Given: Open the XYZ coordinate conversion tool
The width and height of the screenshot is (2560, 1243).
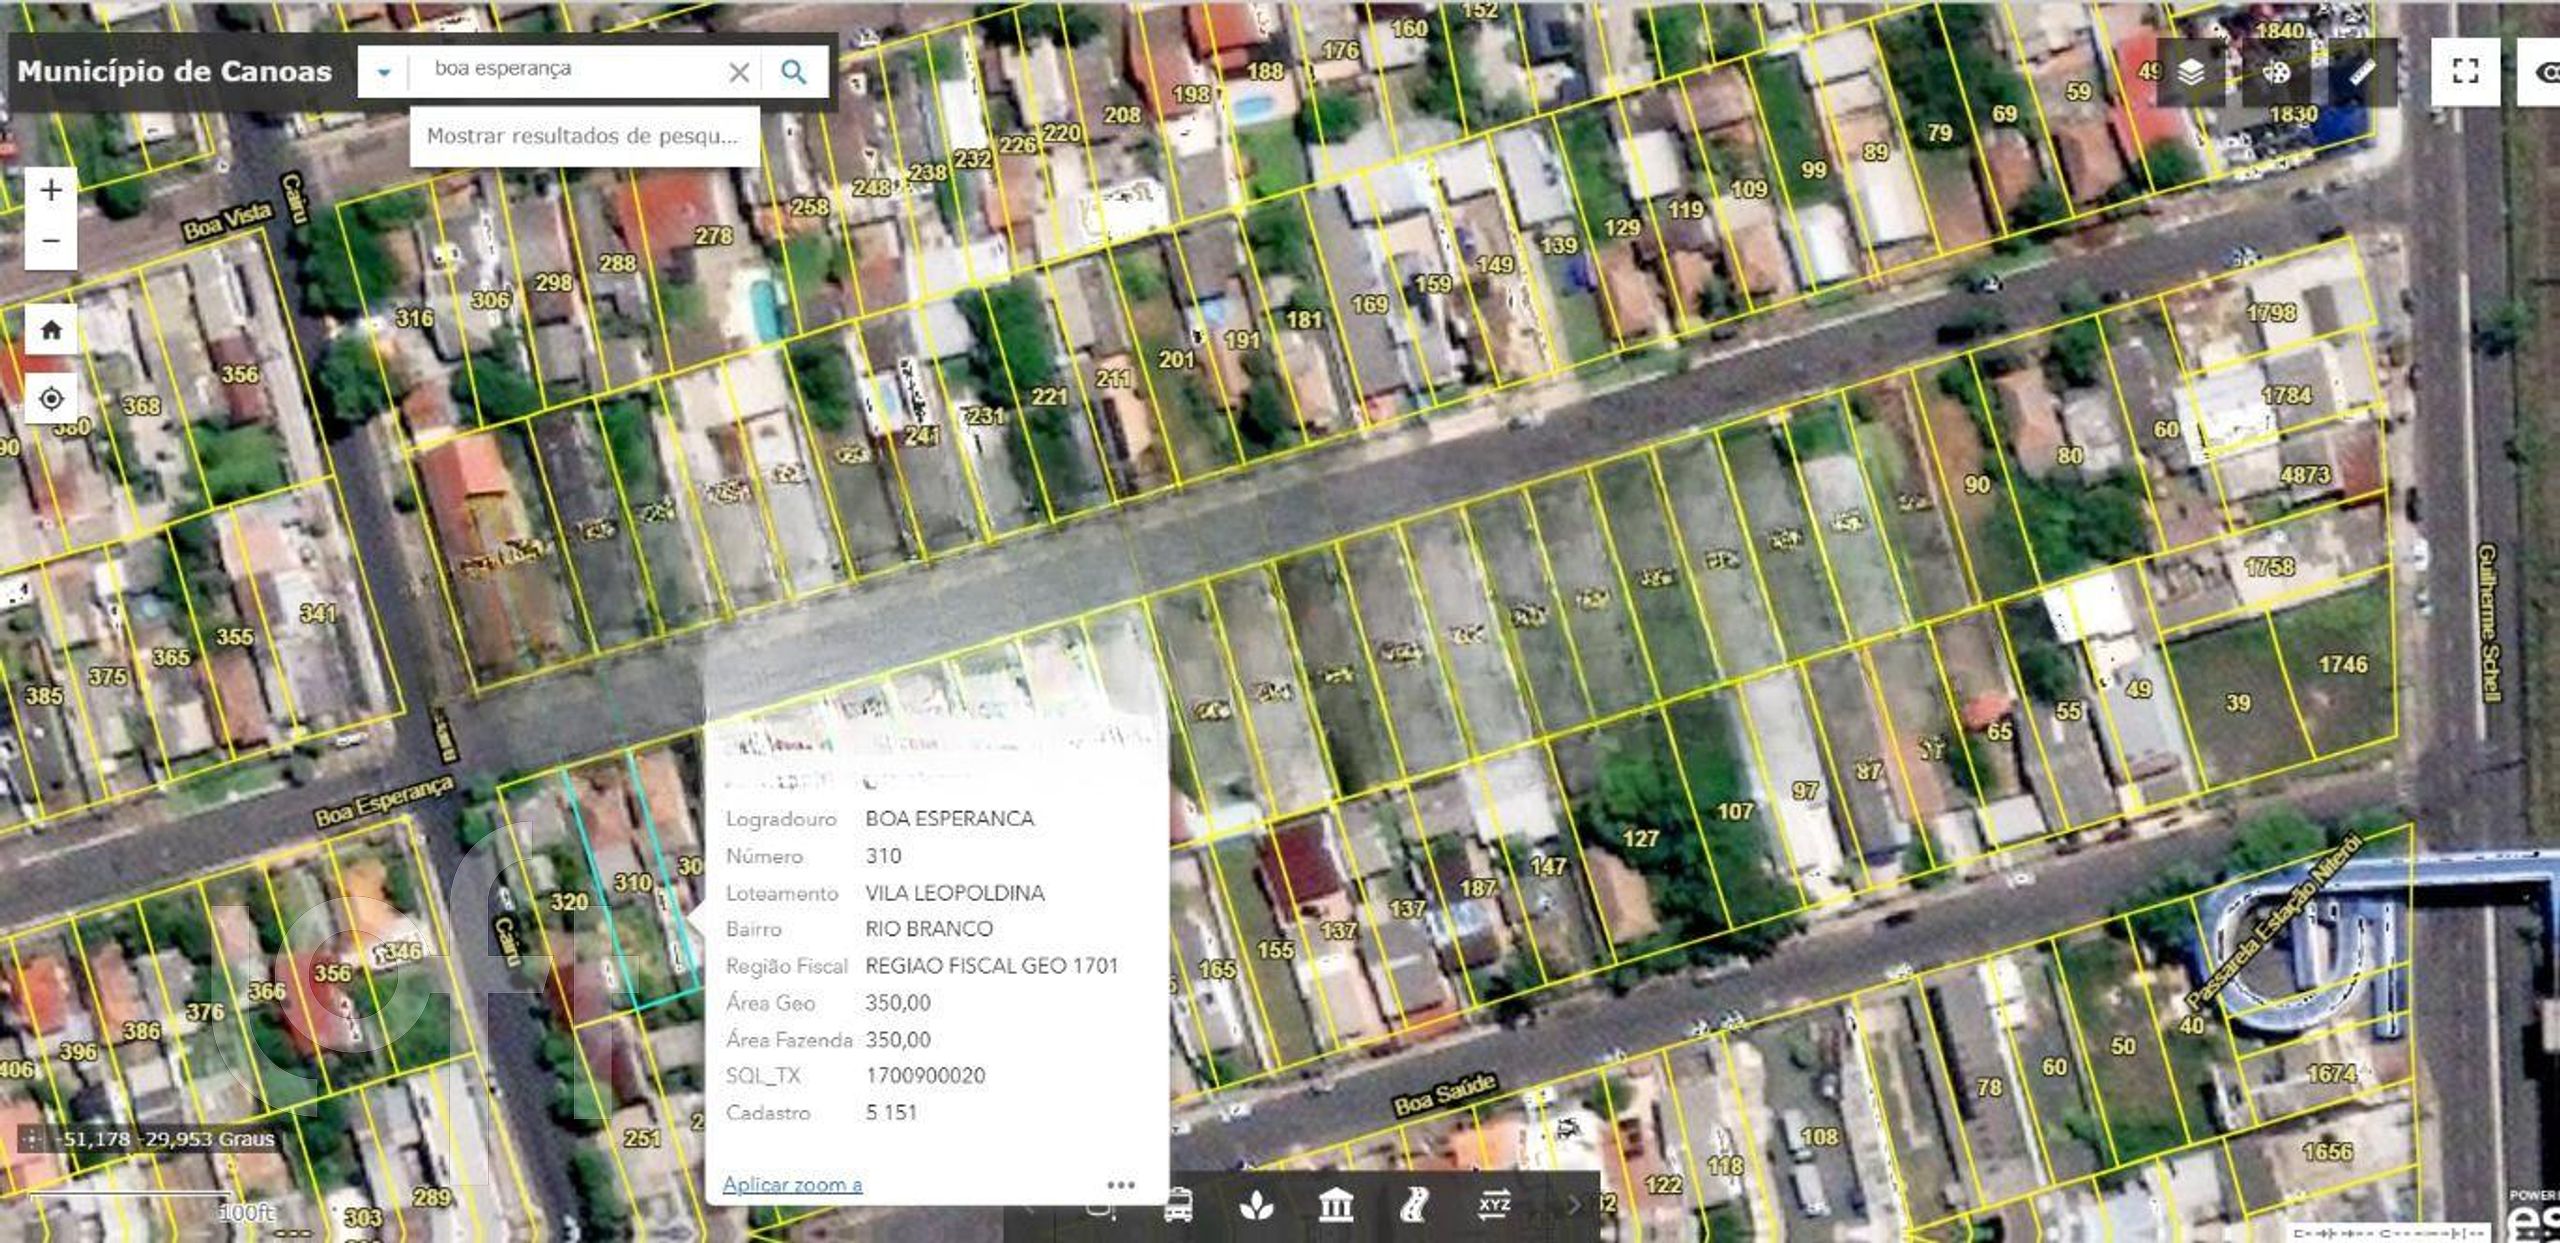Looking at the screenshot, I should click(x=1493, y=1206).
